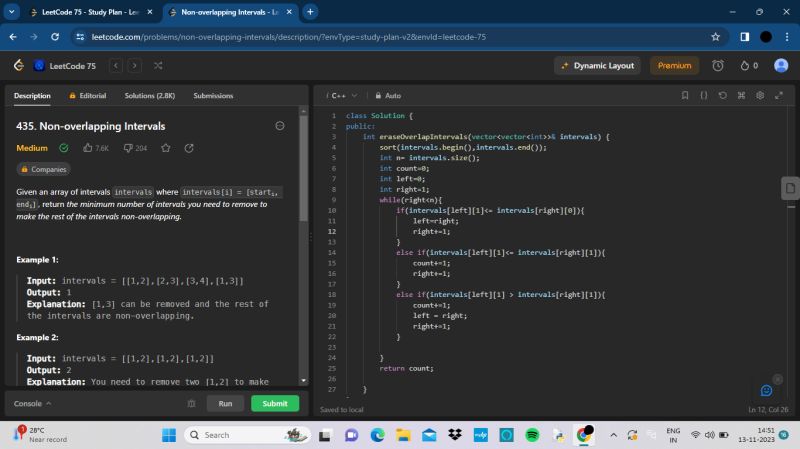Click the Run button

pyautogui.click(x=225, y=404)
